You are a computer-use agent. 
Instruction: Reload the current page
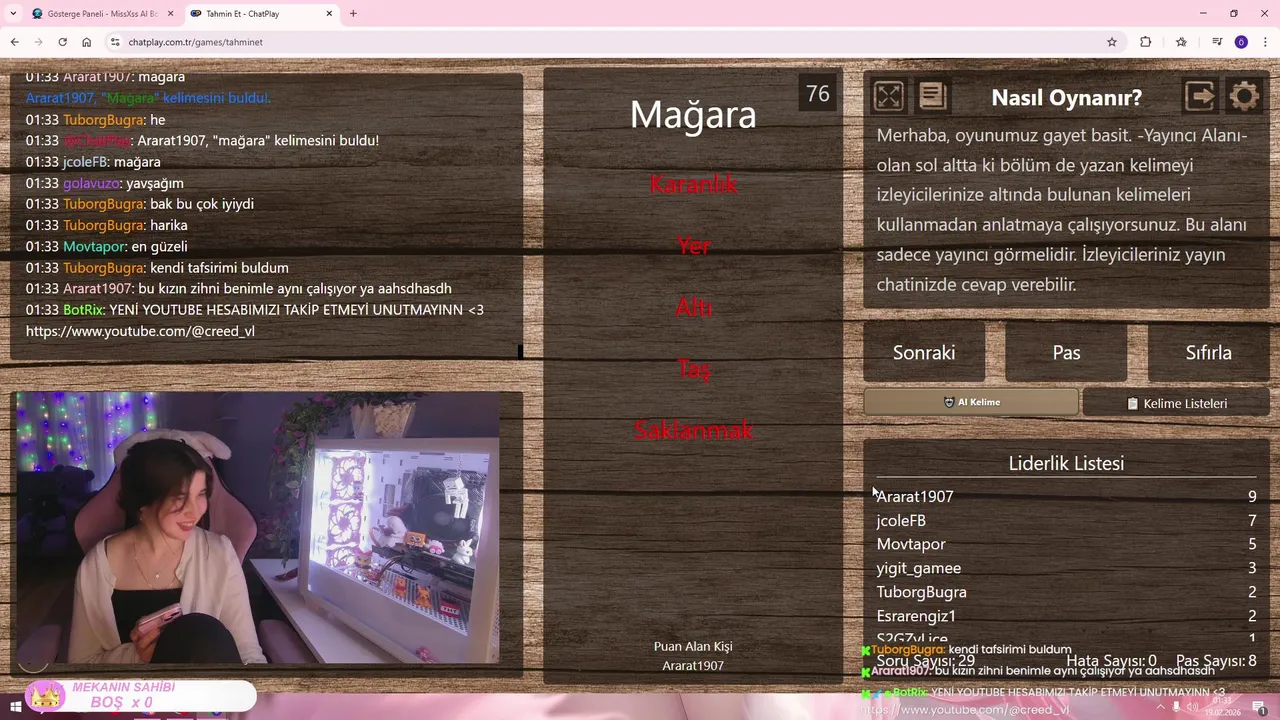pyautogui.click(x=62, y=42)
